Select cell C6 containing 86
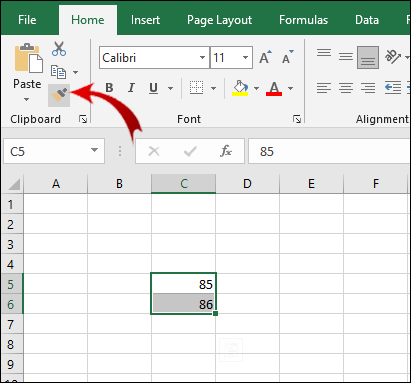The height and width of the screenshot is (383, 411). coord(183,304)
